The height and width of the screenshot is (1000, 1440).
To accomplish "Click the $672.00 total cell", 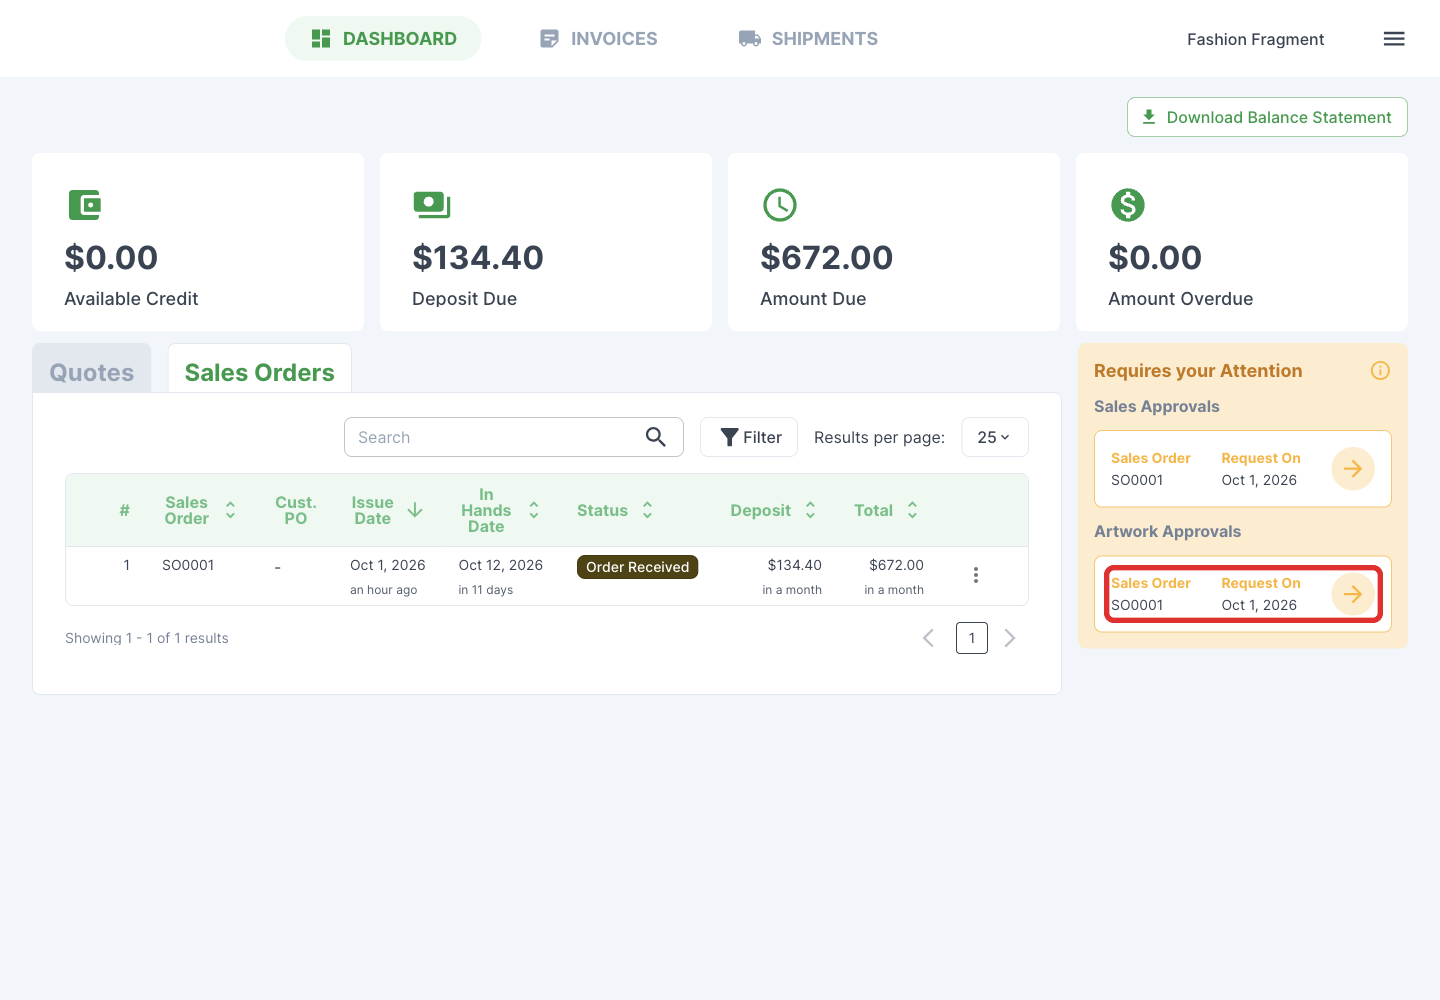I will point(896,565).
